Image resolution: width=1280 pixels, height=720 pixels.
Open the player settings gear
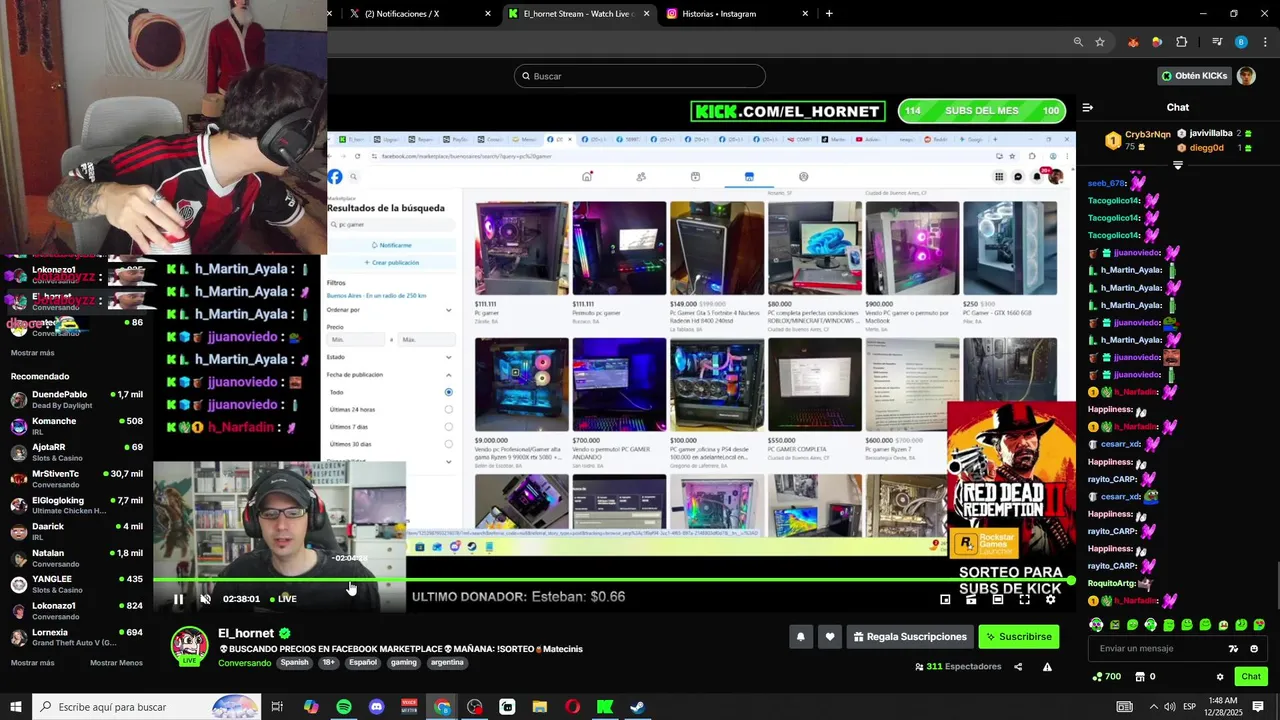click(1050, 599)
